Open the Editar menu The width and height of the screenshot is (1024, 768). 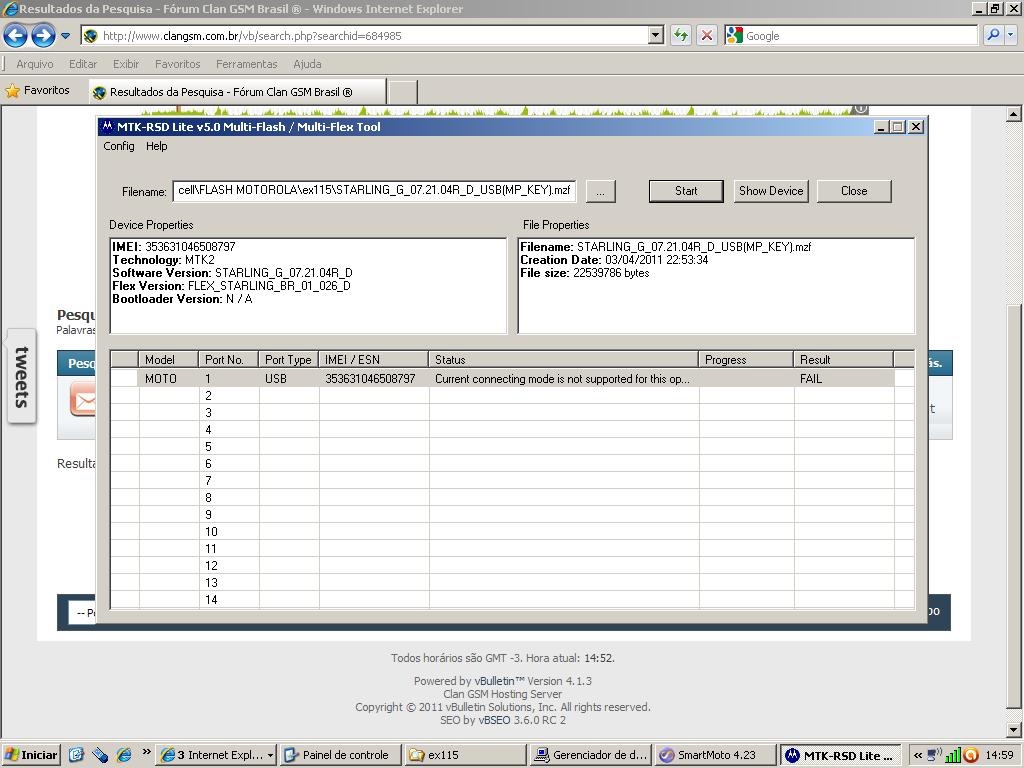[x=83, y=64]
